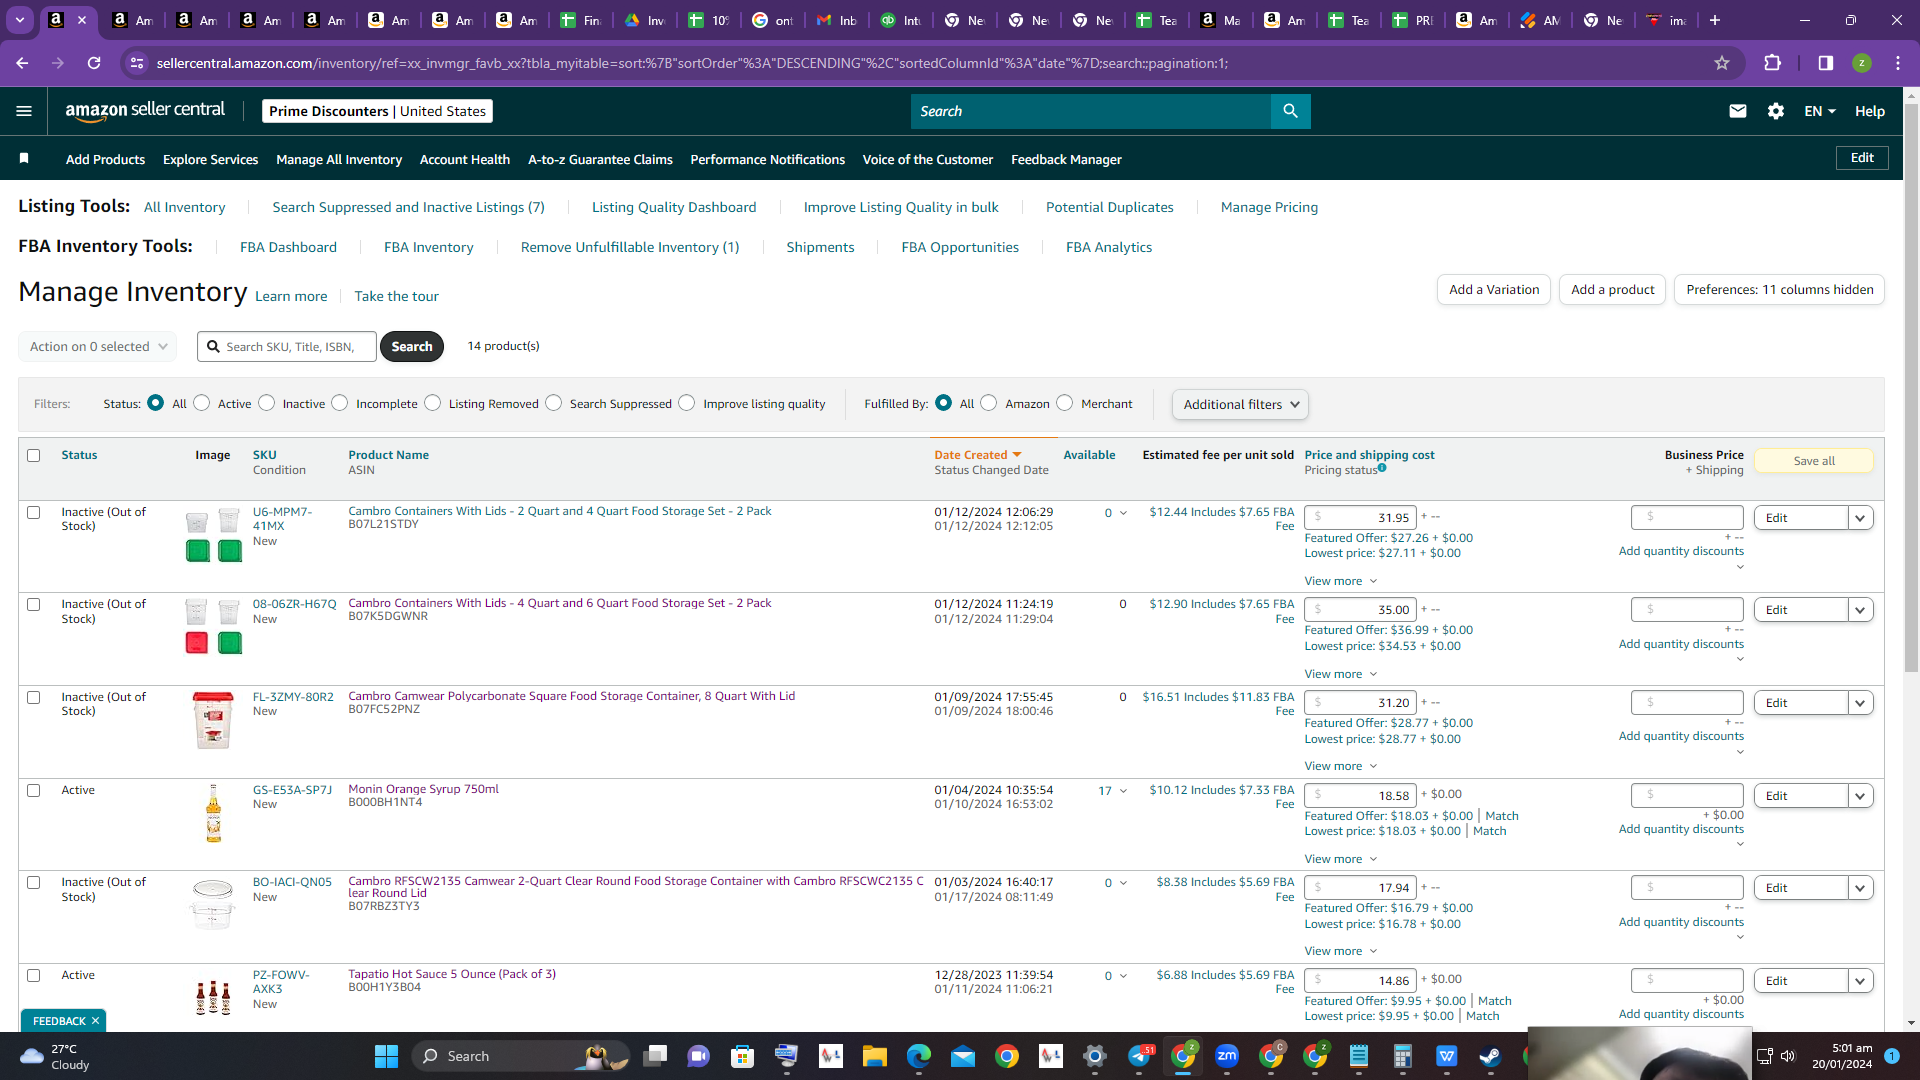Image resolution: width=1920 pixels, height=1080 pixels.
Task: Select the checkbox for SKU U6-MPM7-41MX
Action: [x=33, y=512]
